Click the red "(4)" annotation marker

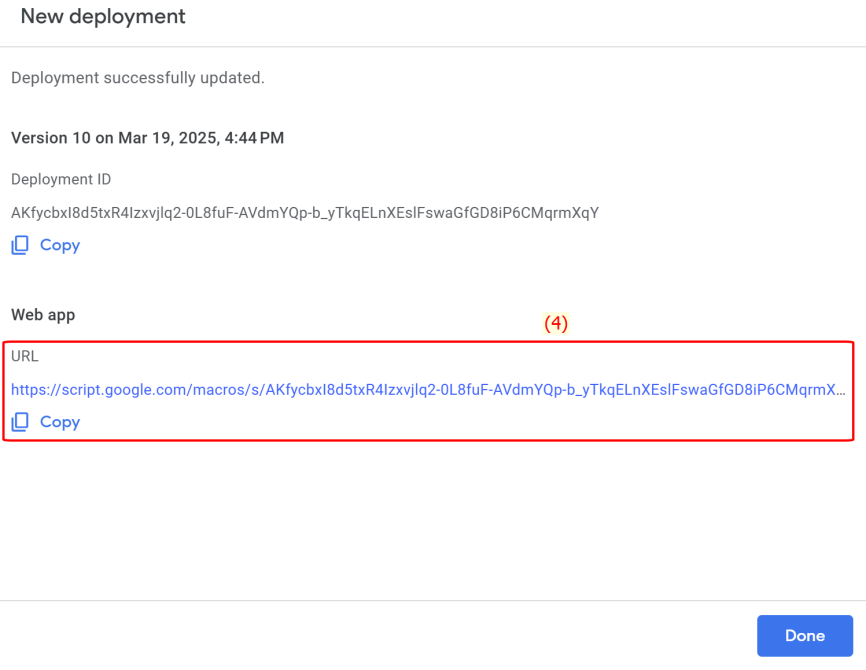coord(556,323)
